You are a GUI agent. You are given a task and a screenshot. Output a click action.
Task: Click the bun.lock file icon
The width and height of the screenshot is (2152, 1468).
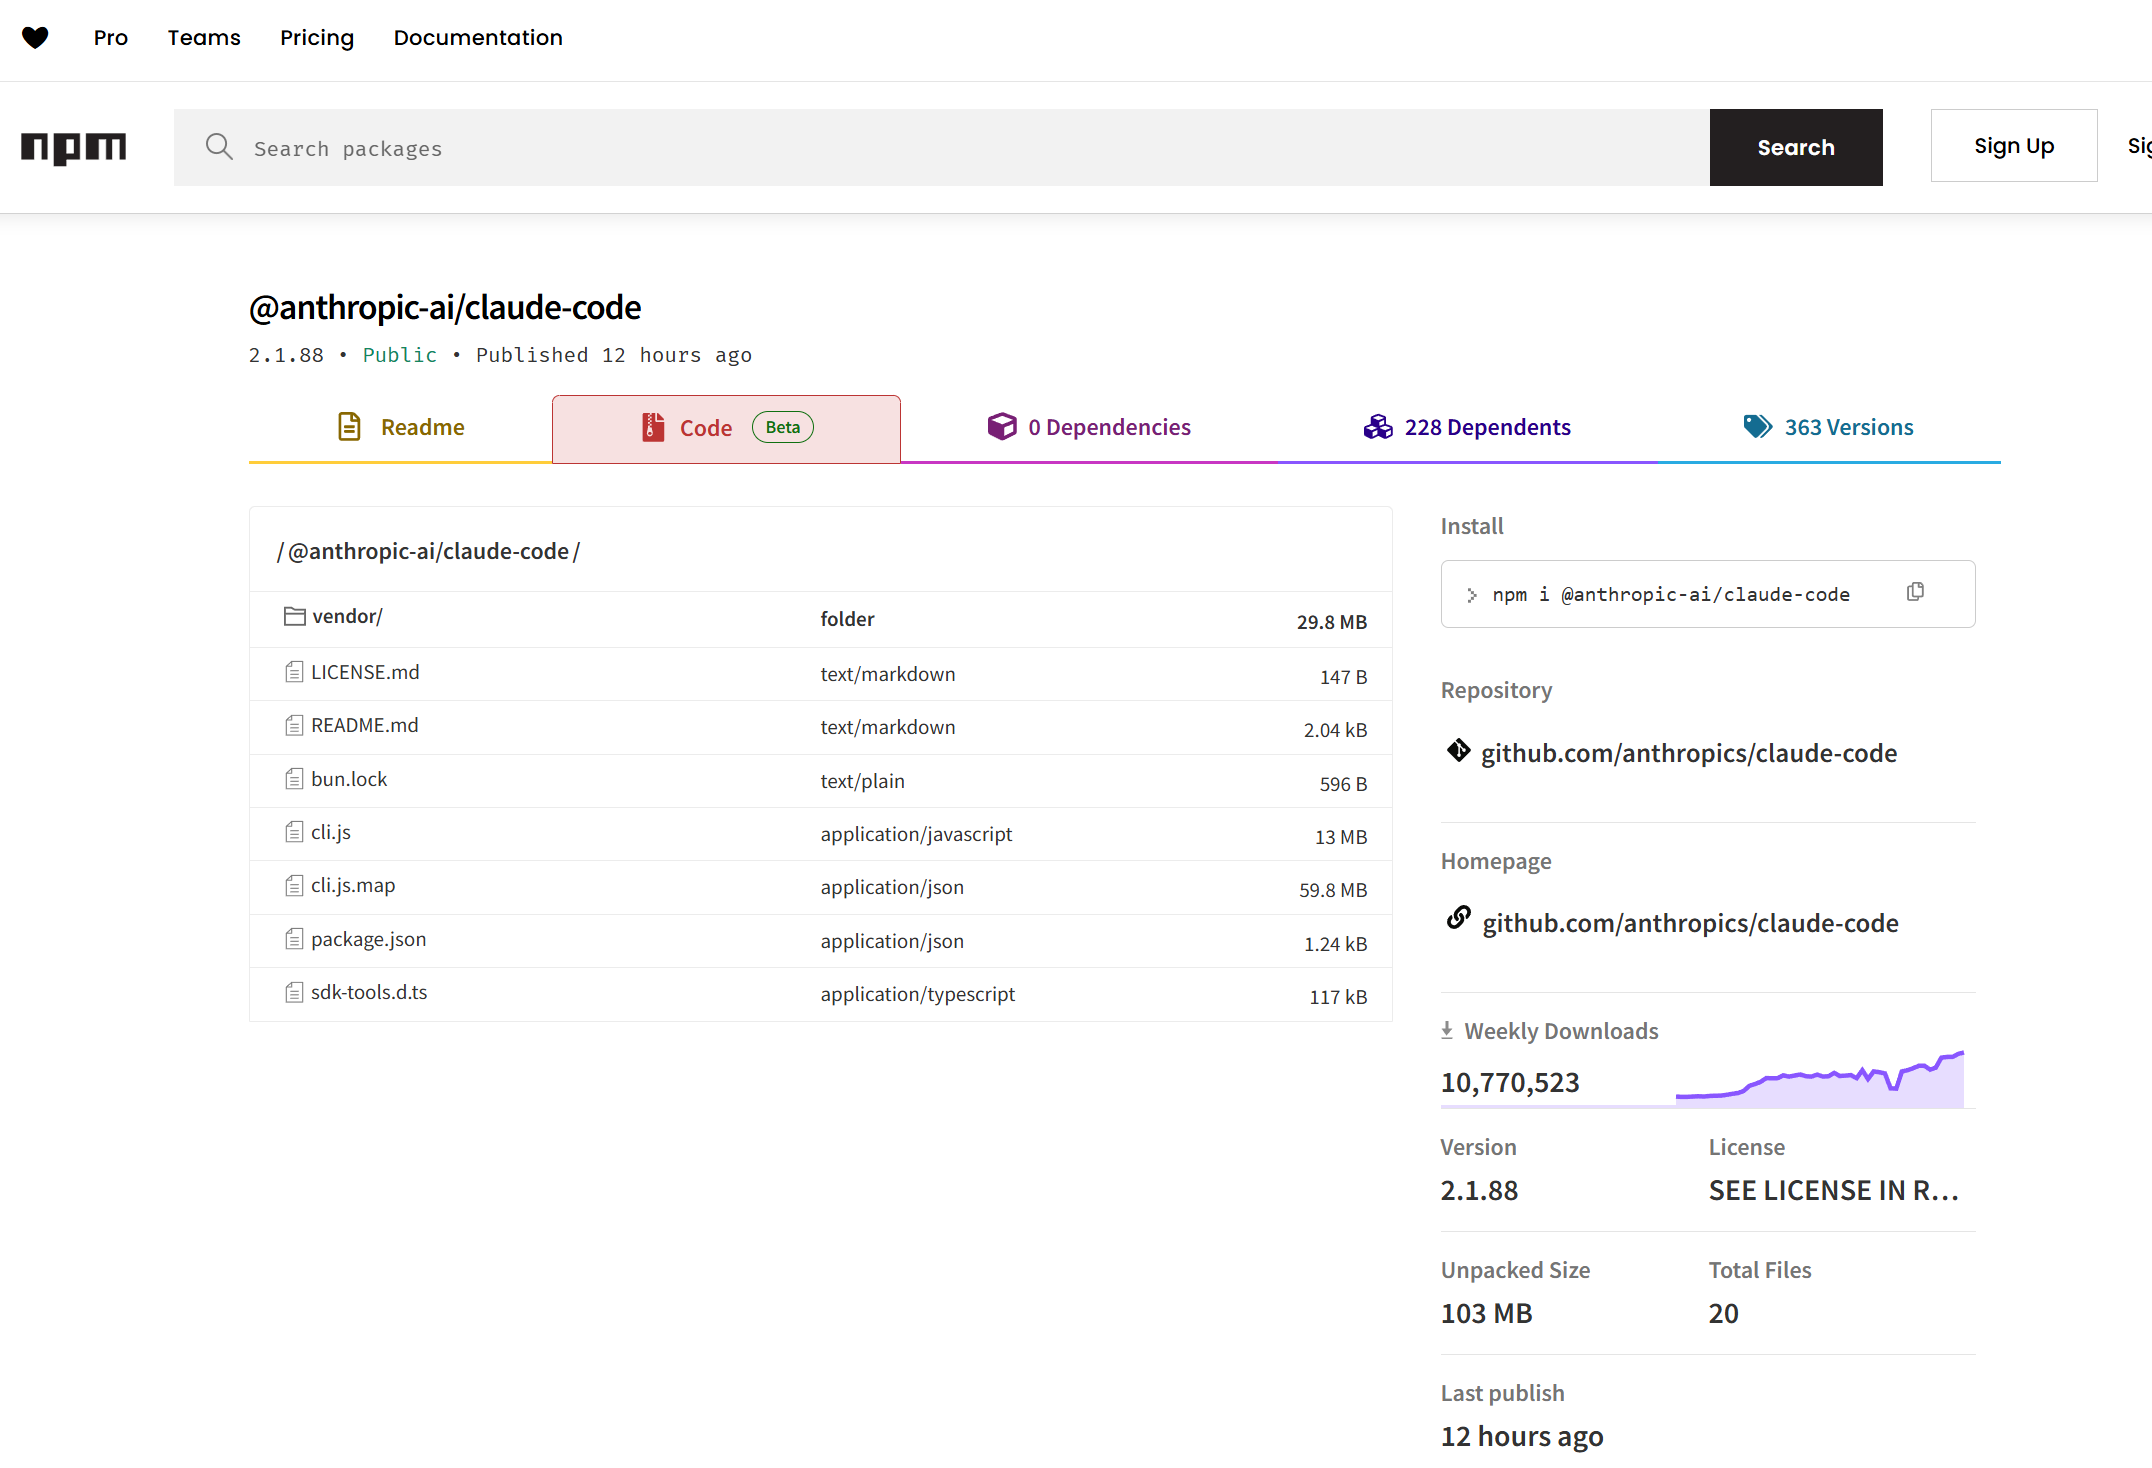(x=294, y=779)
